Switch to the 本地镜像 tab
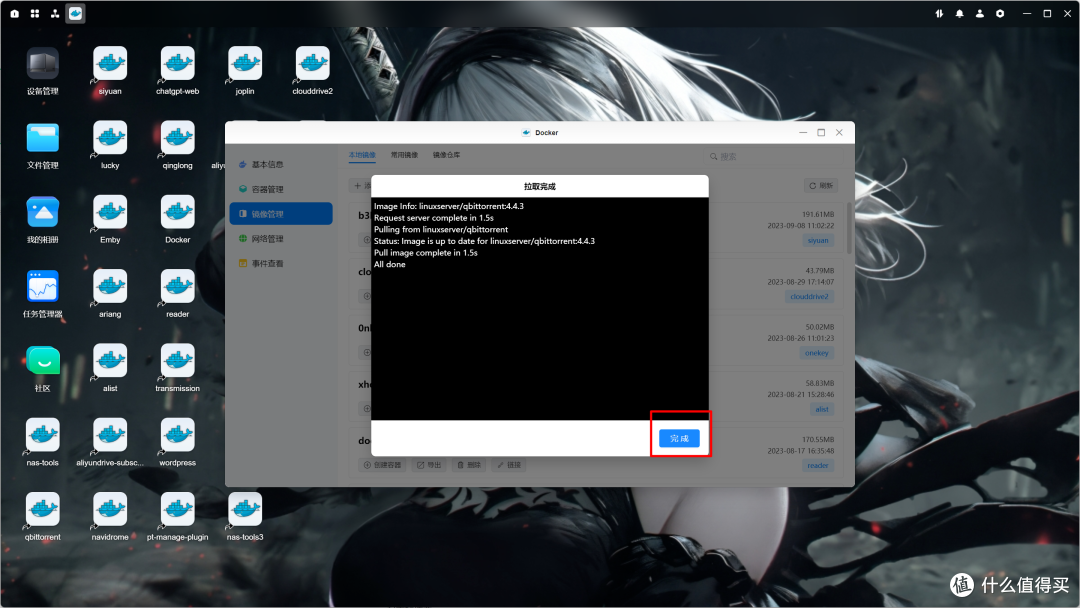This screenshot has height=608, width=1080. click(362, 155)
